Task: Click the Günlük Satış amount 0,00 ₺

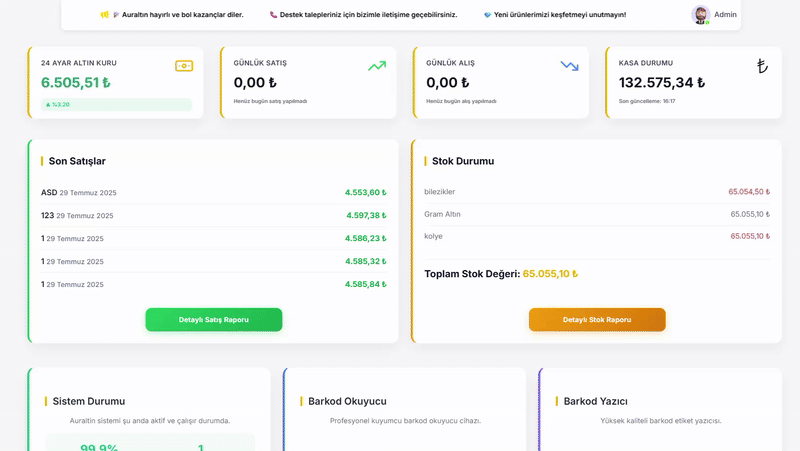Action: click(x=255, y=83)
